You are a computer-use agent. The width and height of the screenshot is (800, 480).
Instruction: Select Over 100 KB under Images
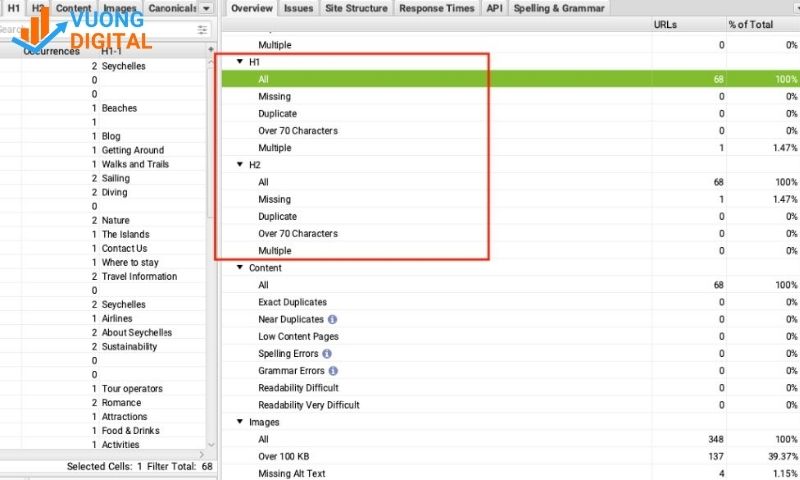click(284, 456)
